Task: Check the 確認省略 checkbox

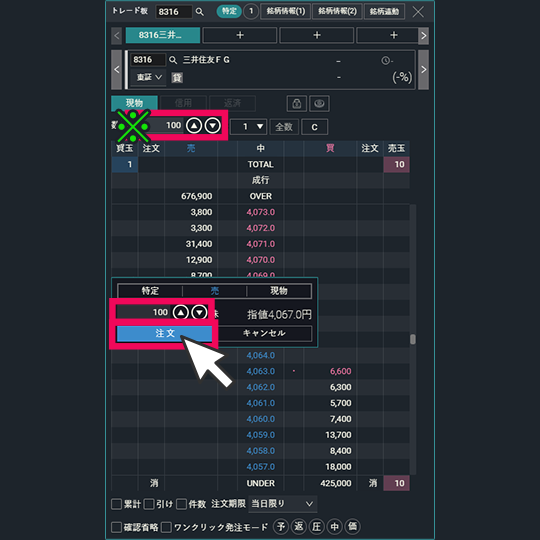Action: pyautogui.click(x=116, y=527)
